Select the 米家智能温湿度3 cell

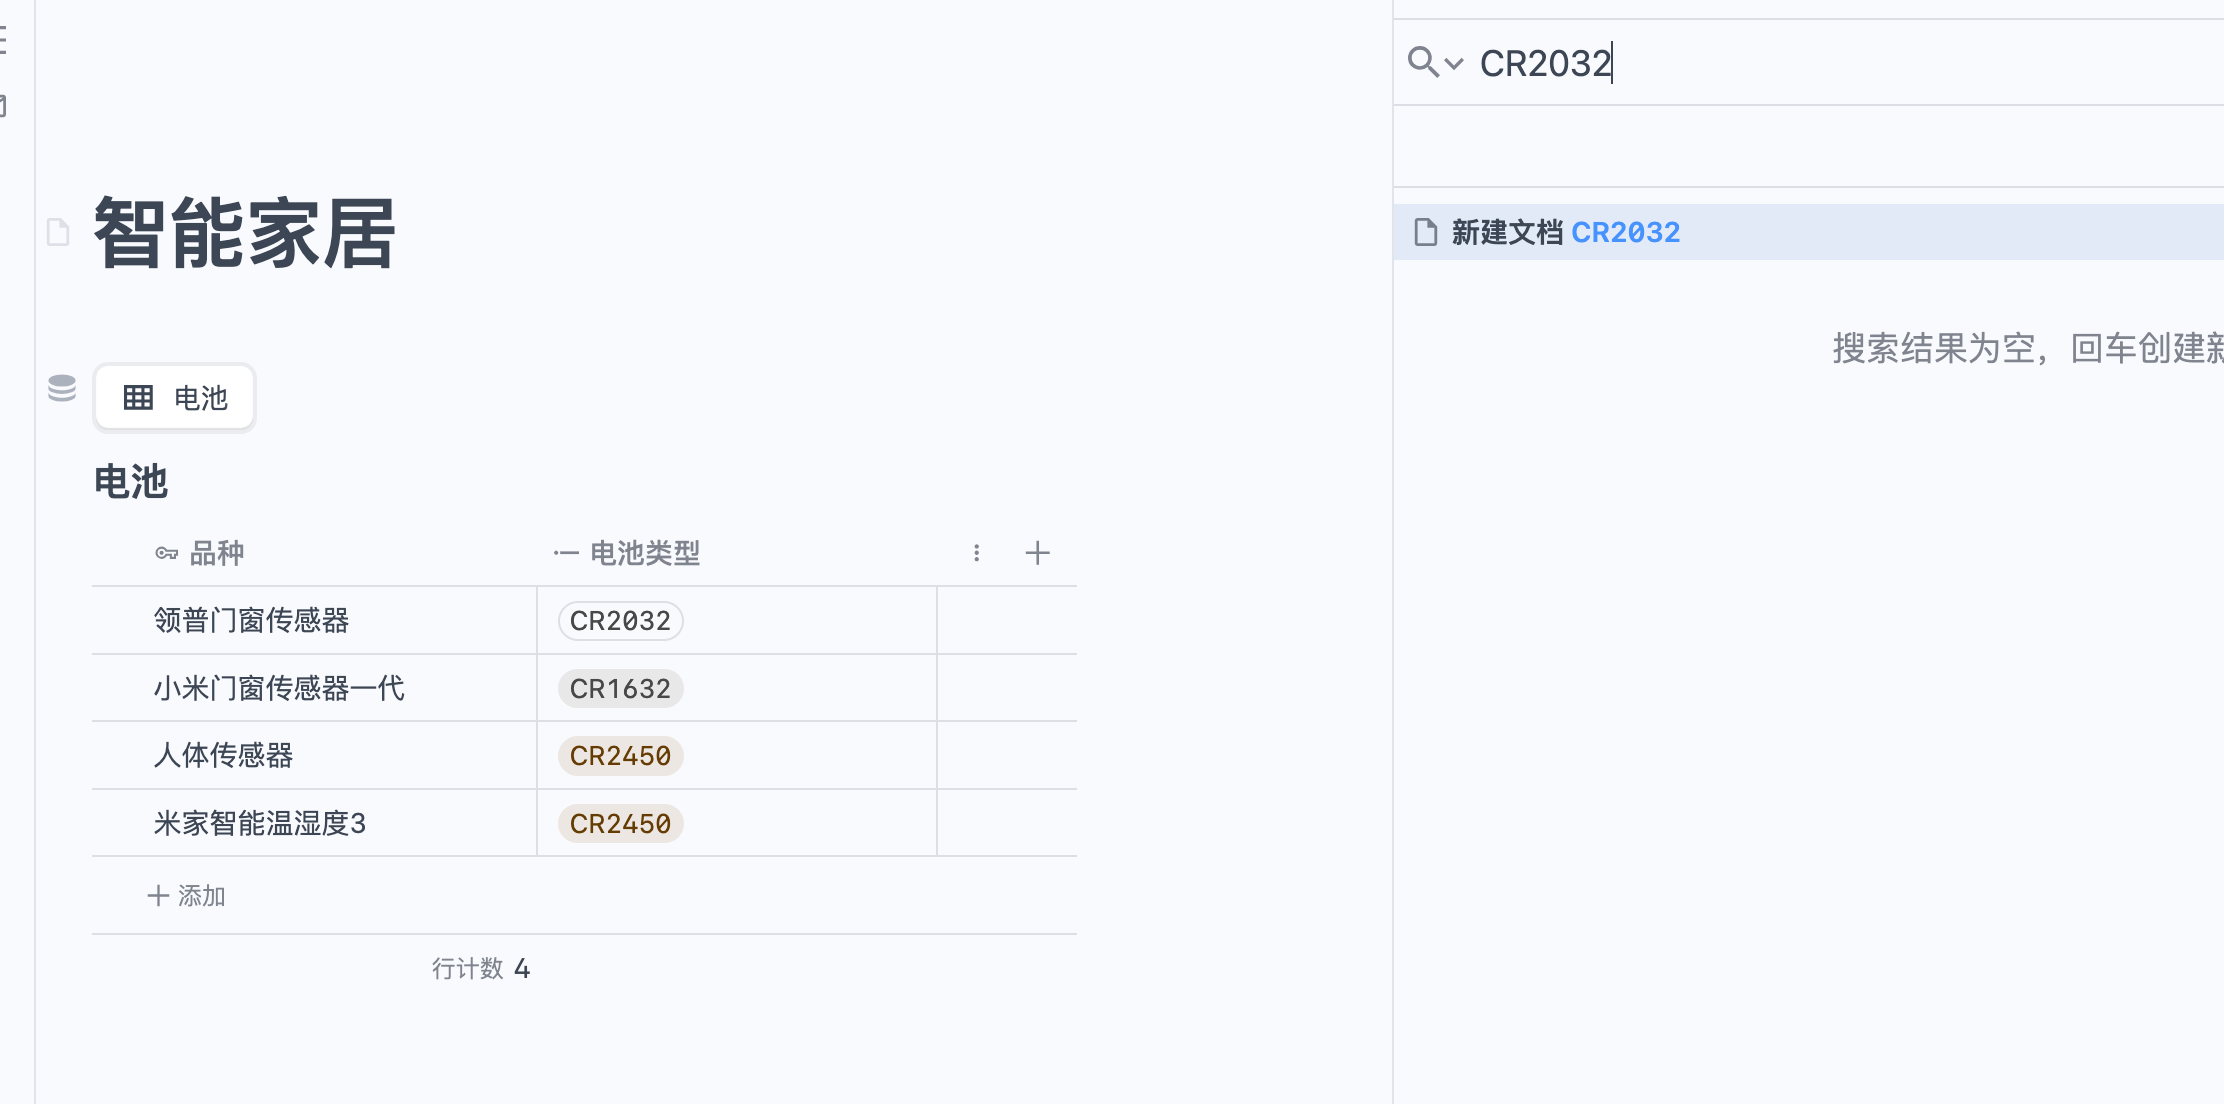click(x=260, y=824)
